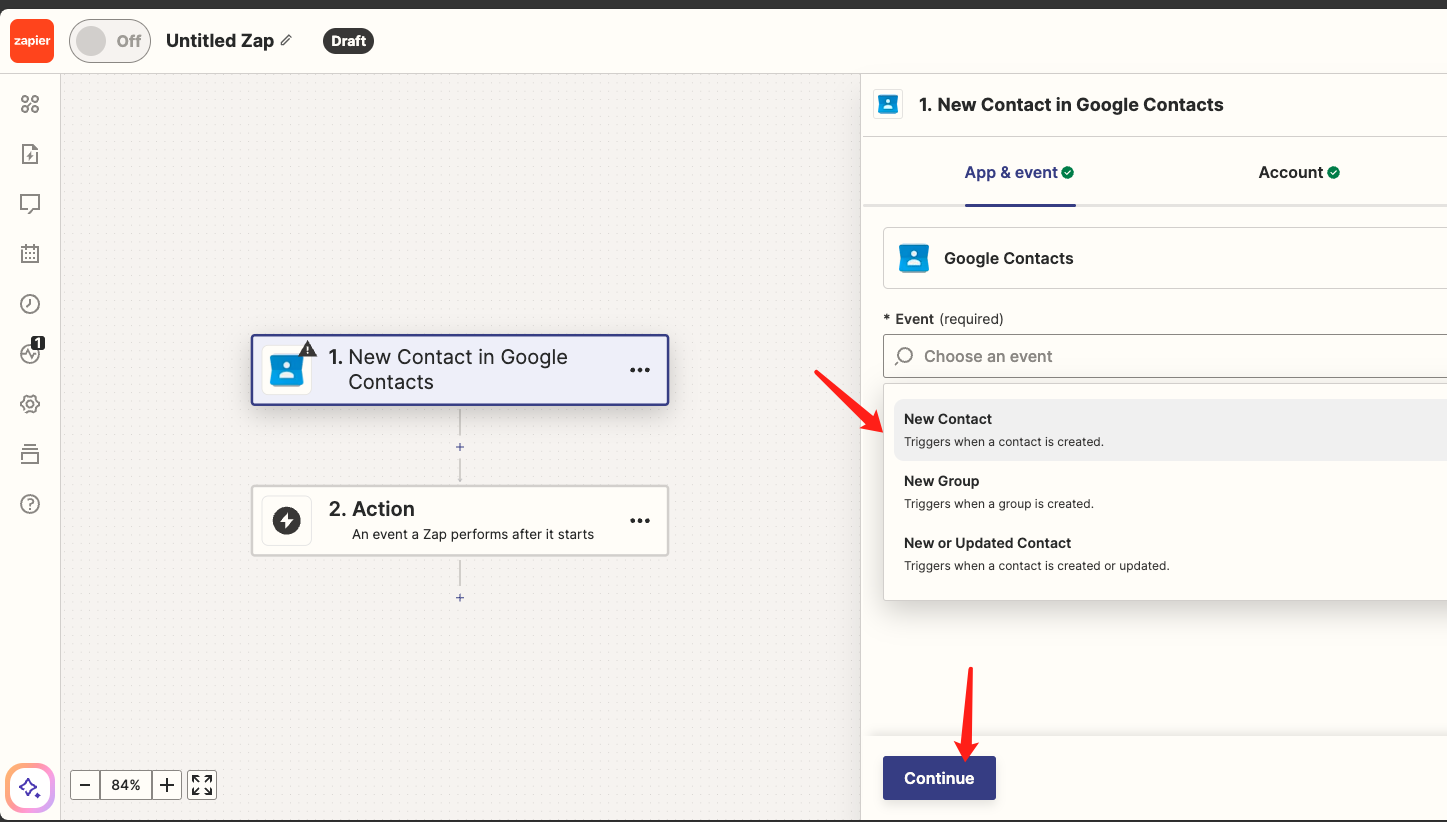The width and height of the screenshot is (1447, 822).
Task: Click the Untitled Zap title
Action: click(219, 41)
